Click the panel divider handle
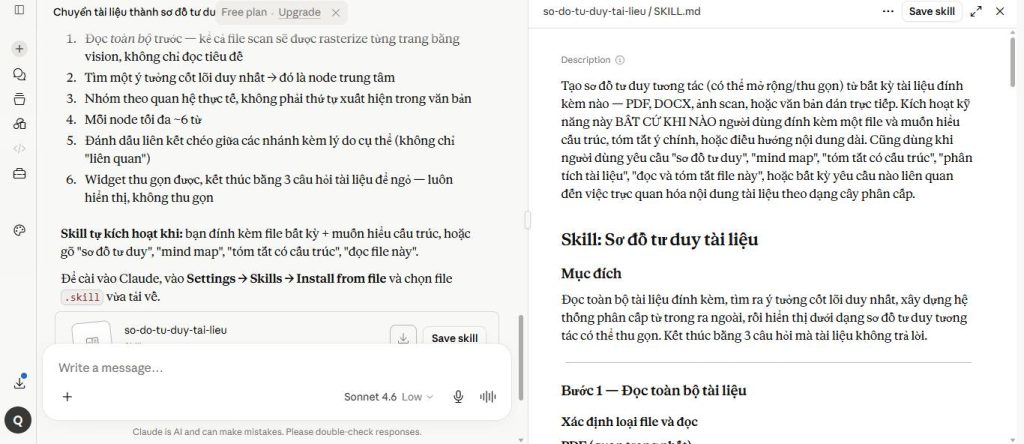Screen dimensions: 1024x444 tap(528, 220)
